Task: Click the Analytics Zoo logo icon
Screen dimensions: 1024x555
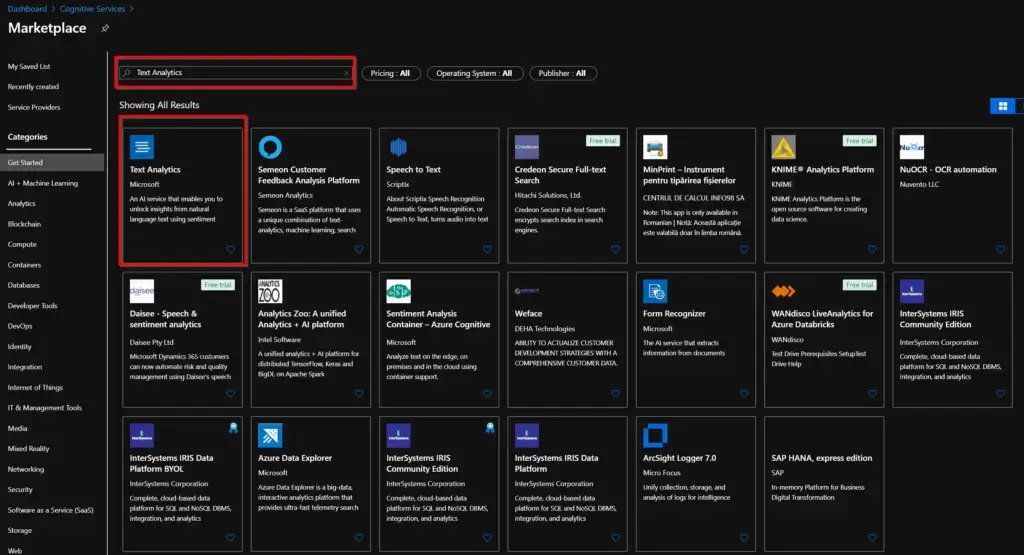Action: (x=270, y=291)
